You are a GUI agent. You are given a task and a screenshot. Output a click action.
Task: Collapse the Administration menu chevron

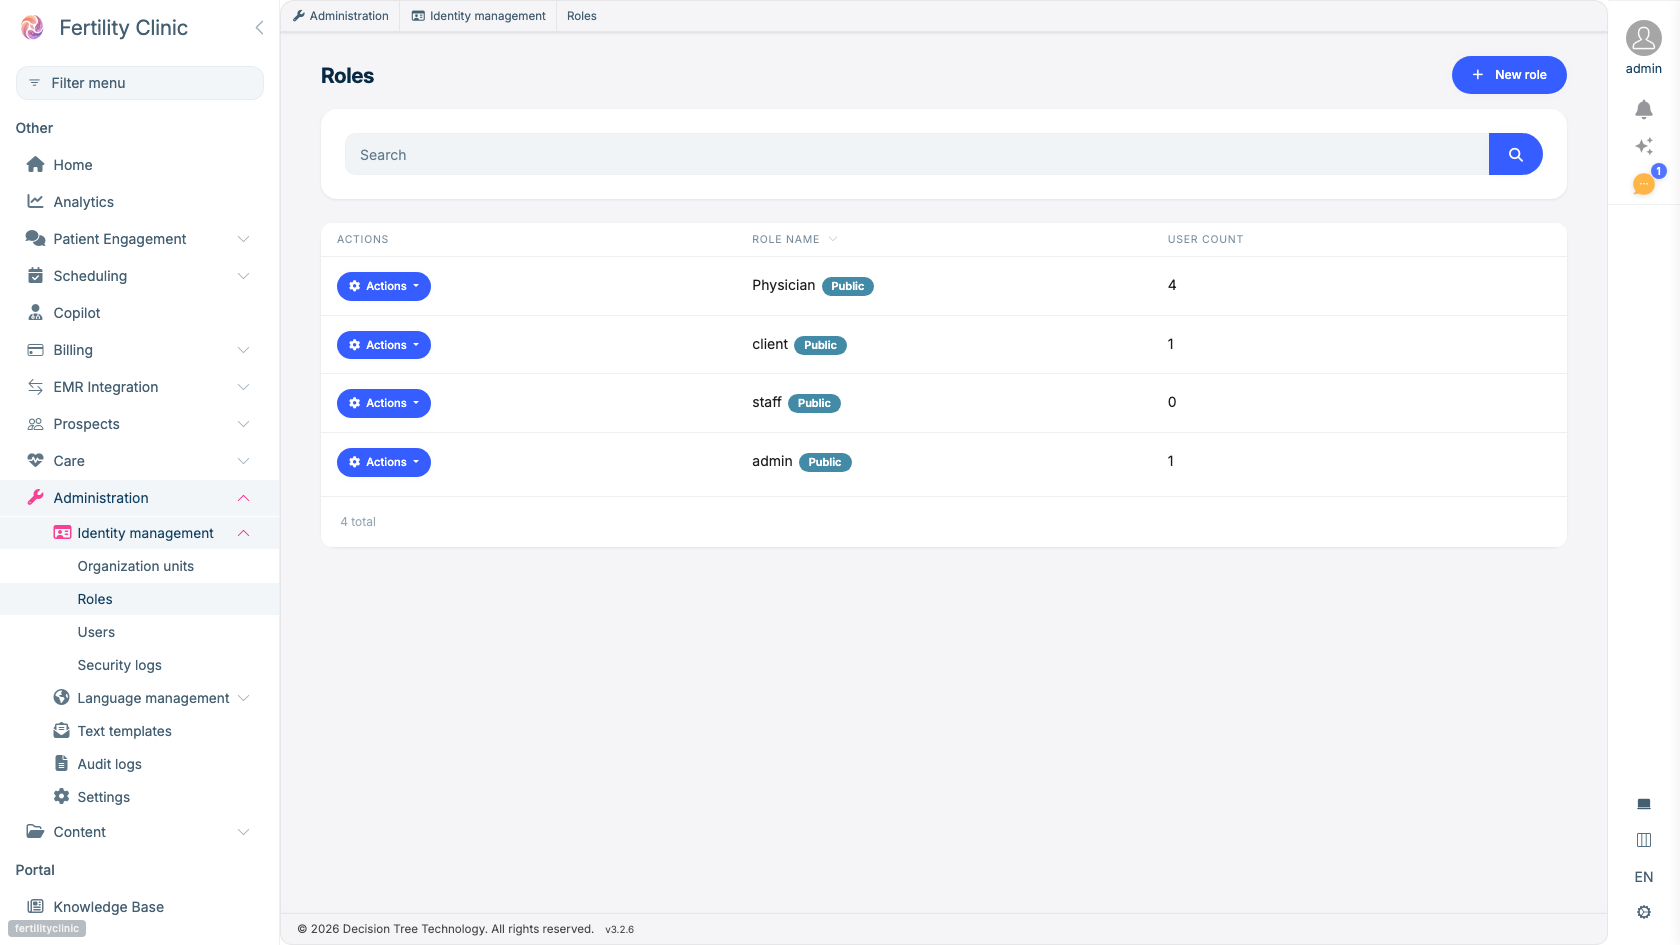pos(243,498)
